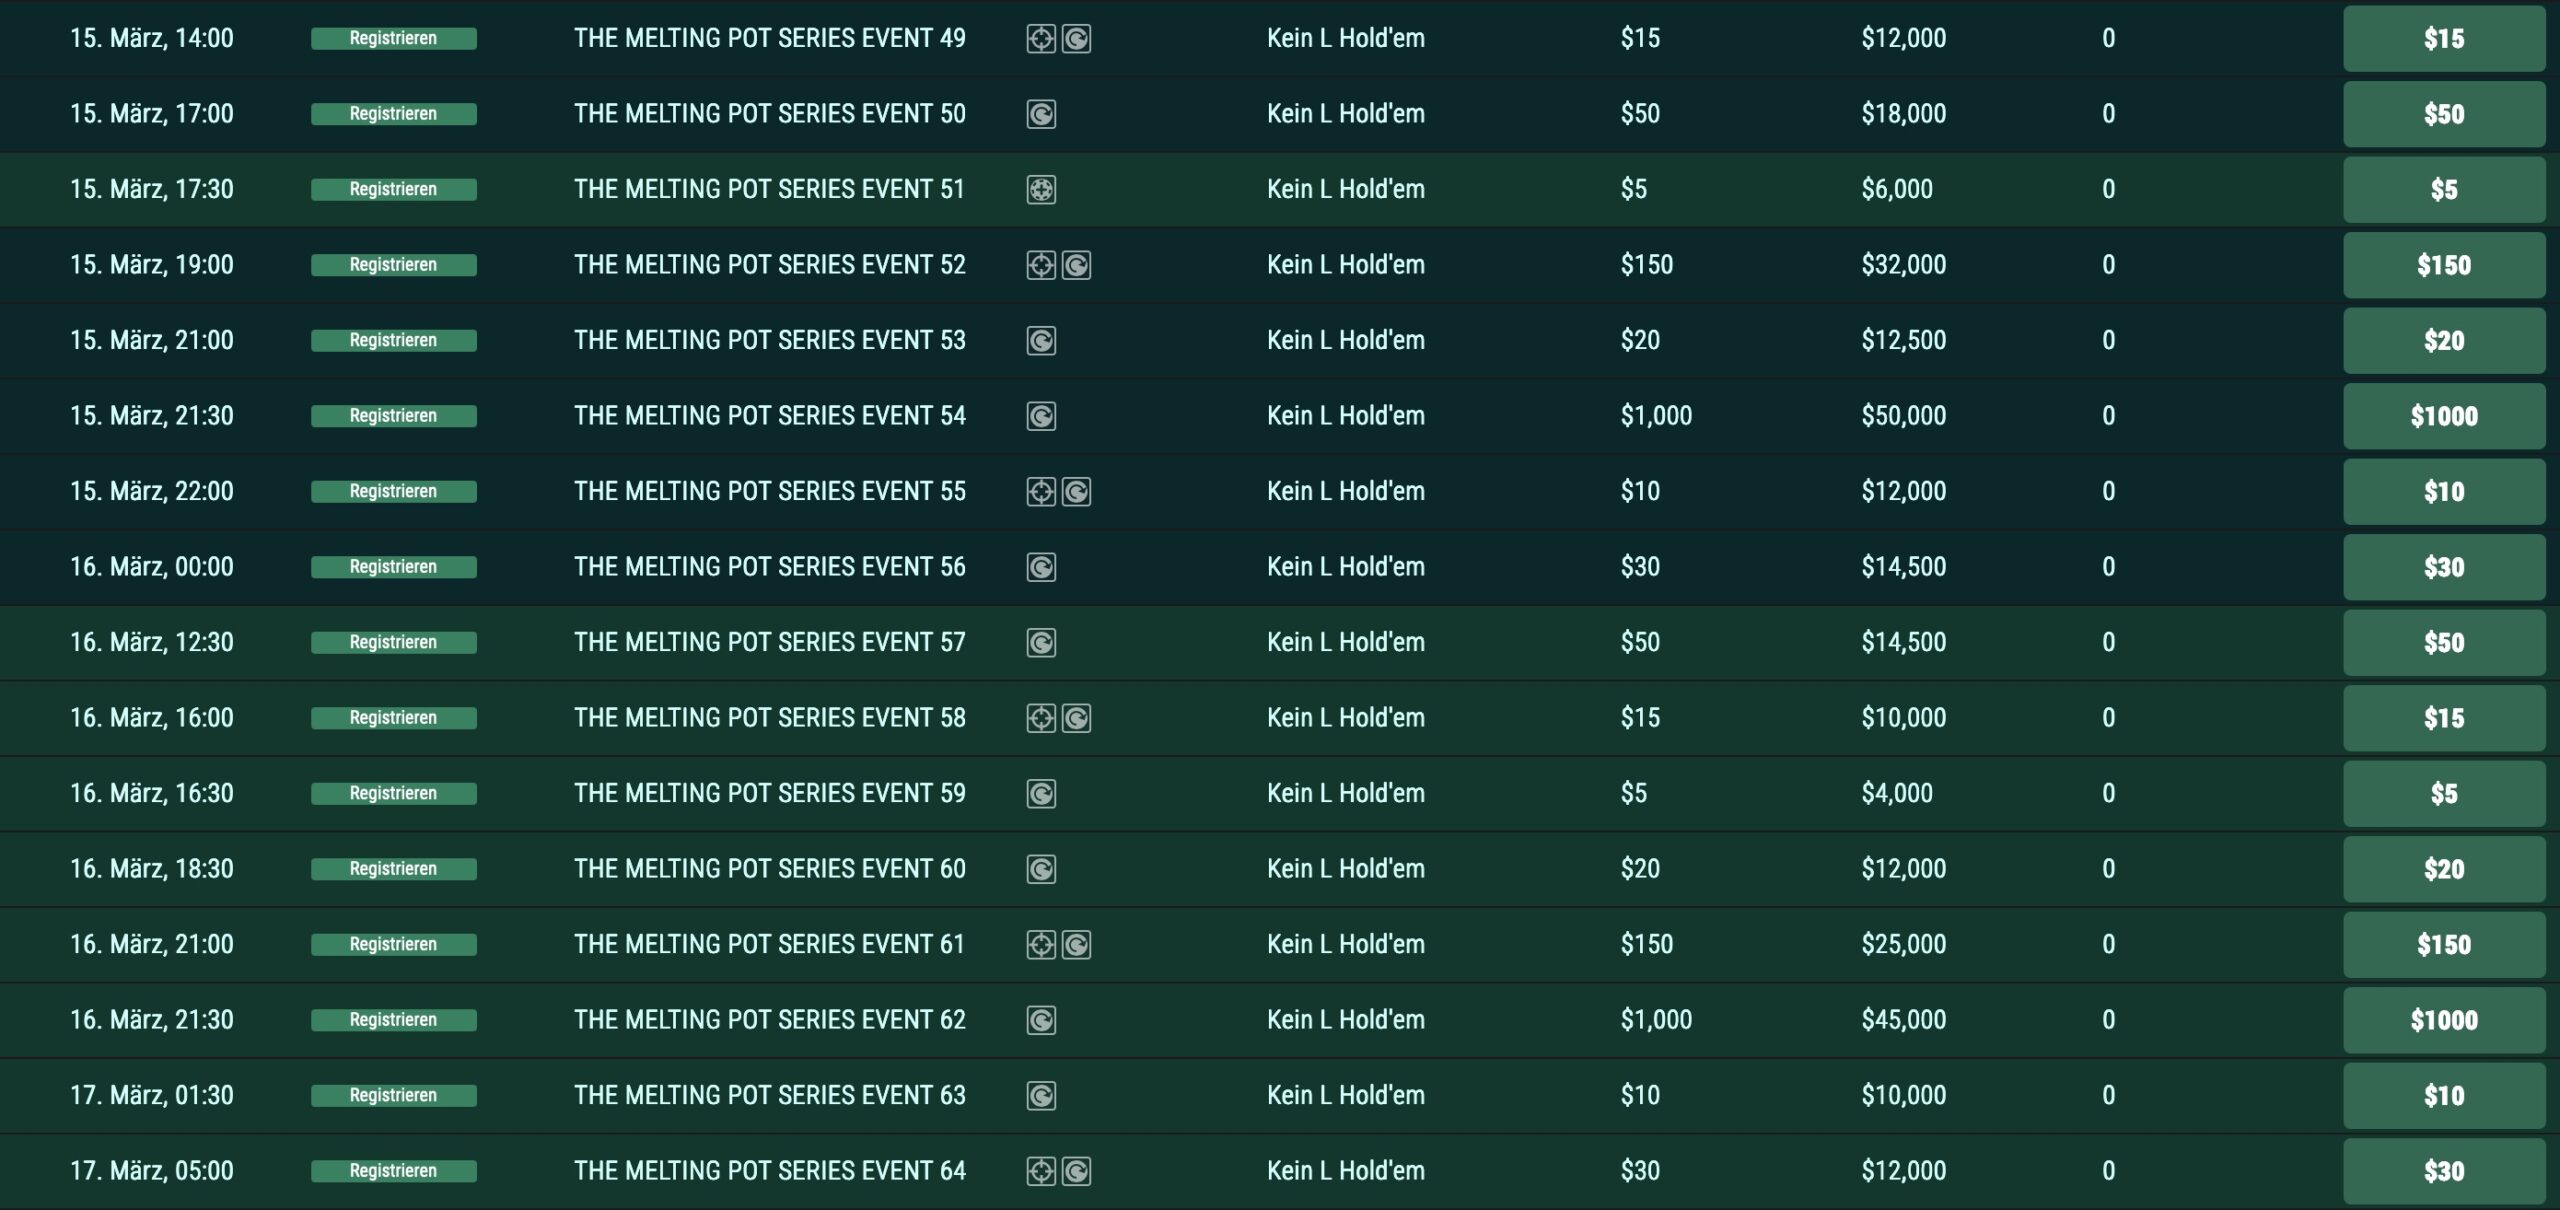Click the bounty crosshair icon on Event 64
The image size is (2560, 1210).
point(1041,1171)
